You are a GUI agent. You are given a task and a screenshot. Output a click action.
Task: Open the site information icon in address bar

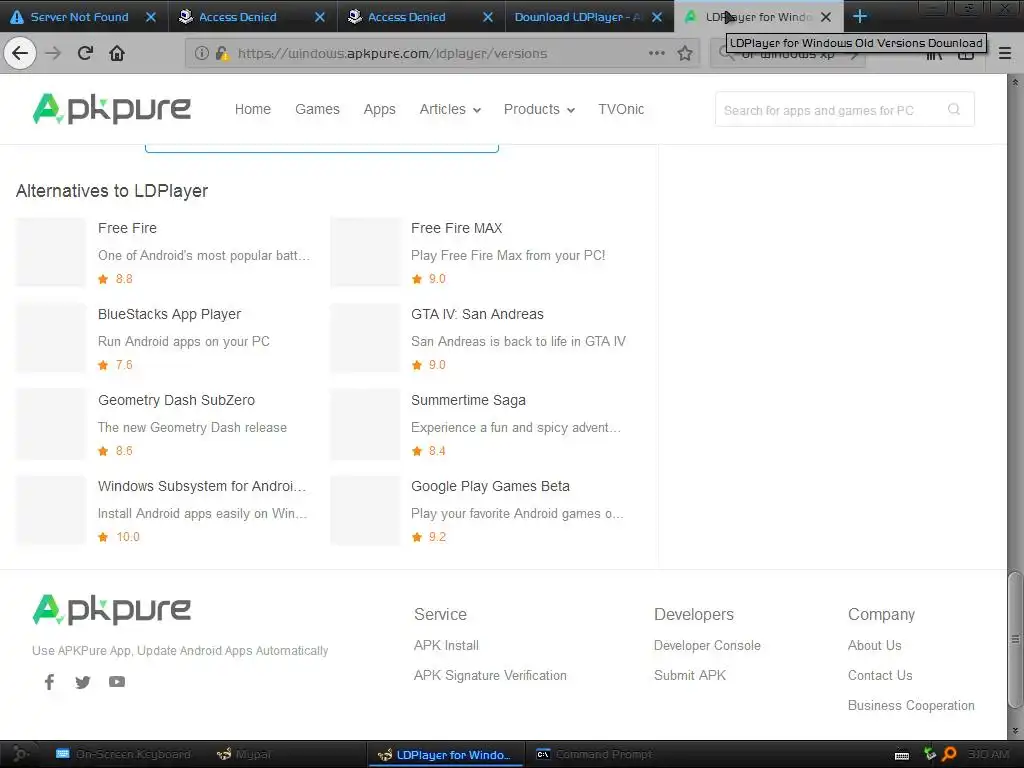pyautogui.click(x=202, y=53)
